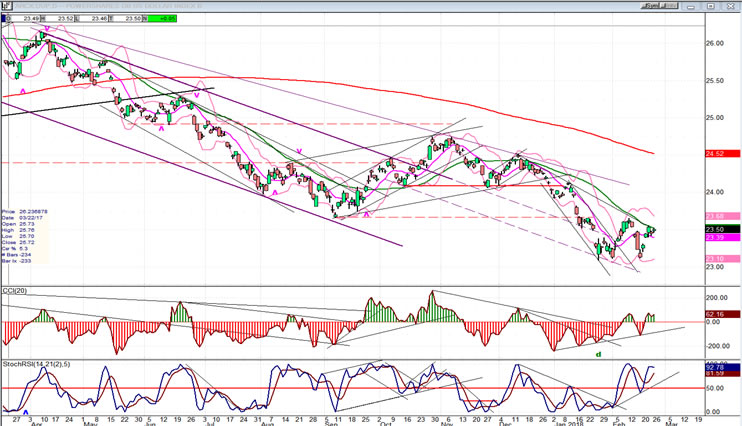Click the blue arrow marker in StochRSI pane
Image resolution: width=742 pixels, height=426 pixels.
(26, 410)
